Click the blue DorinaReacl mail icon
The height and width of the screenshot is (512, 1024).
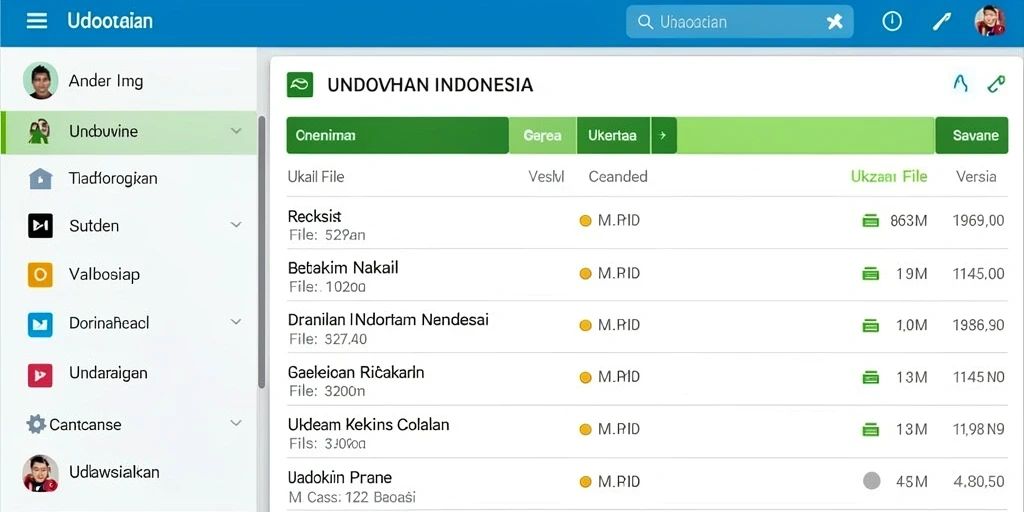point(40,324)
